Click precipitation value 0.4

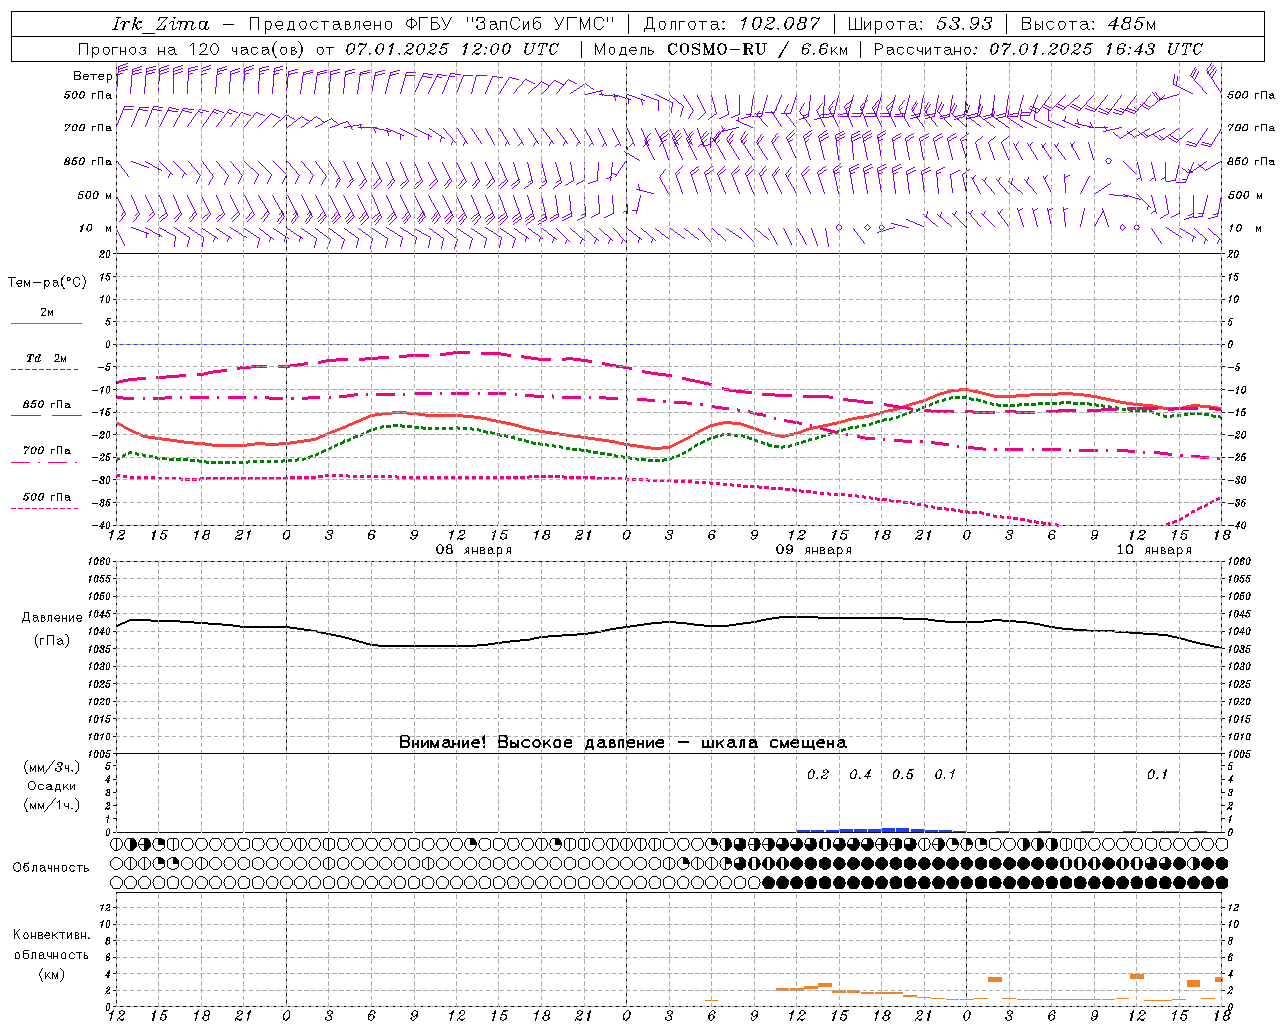[860, 775]
